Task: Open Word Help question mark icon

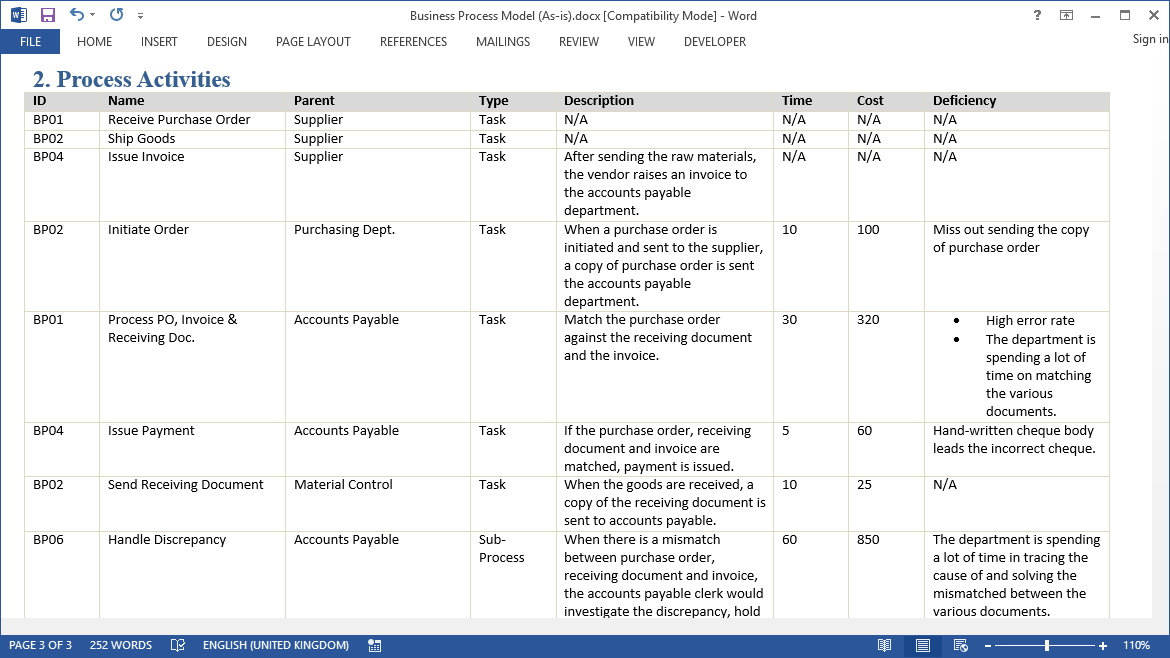Action: pyautogui.click(x=1037, y=15)
